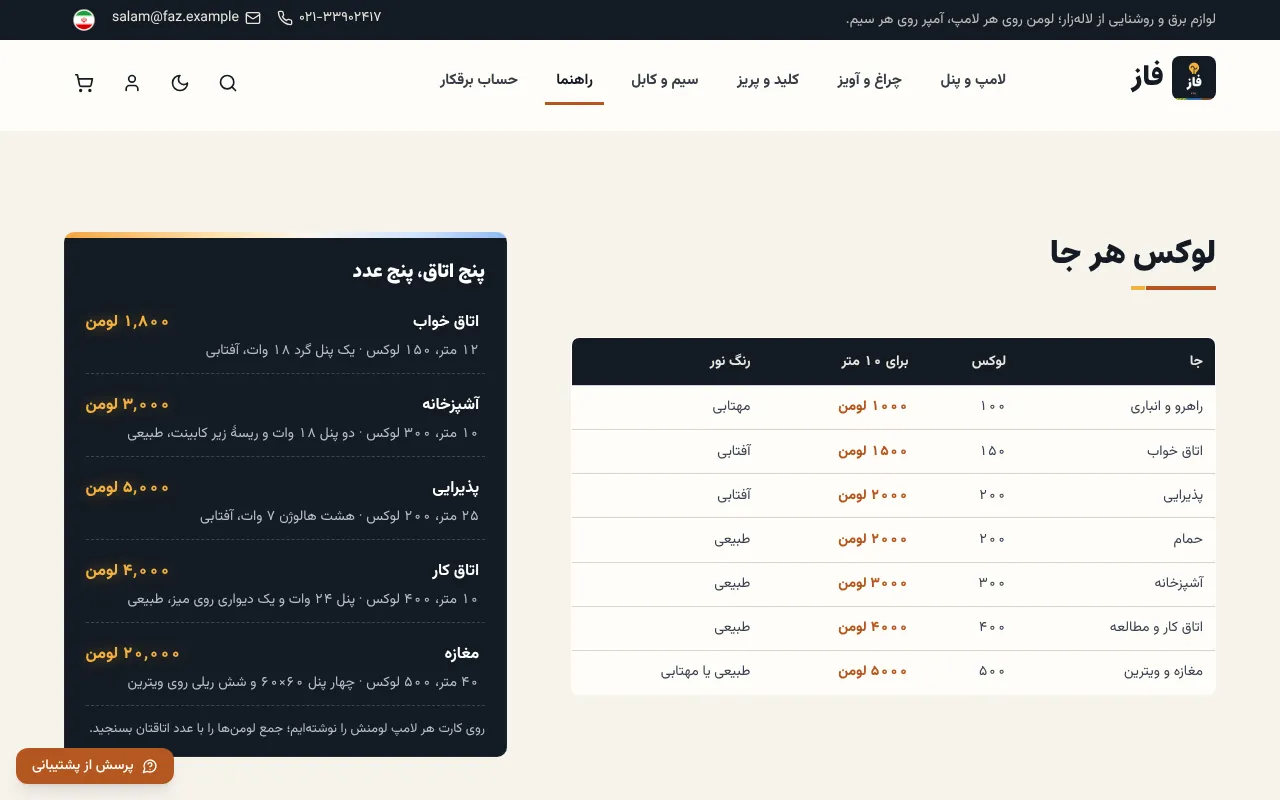Viewport: 1280px width, 800px height.
Task: Click the پنج اتاق، پنج عدد title
Action: (419, 271)
